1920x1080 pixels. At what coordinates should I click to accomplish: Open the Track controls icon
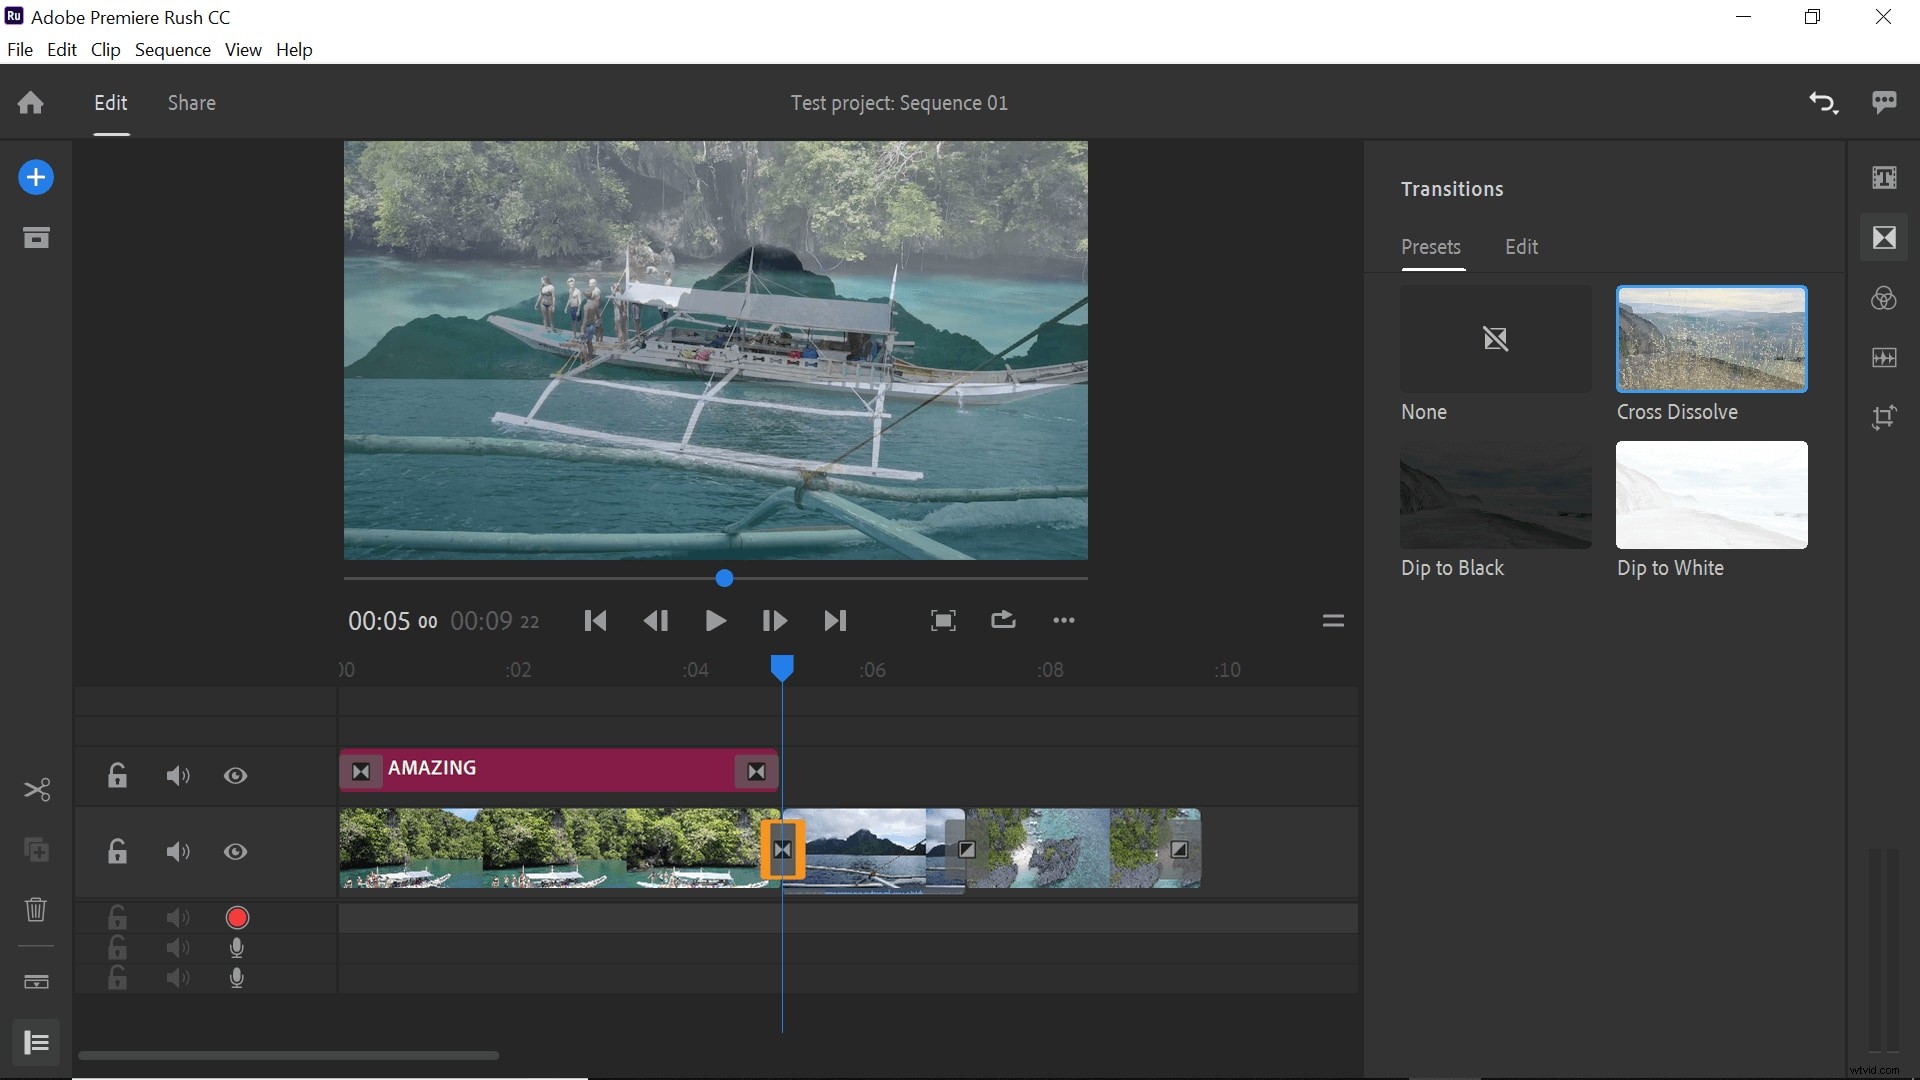[36, 982]
